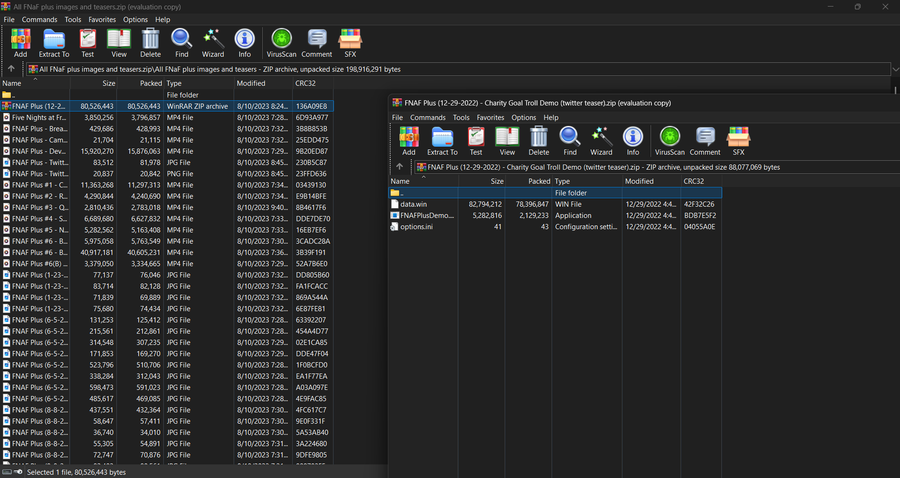Select FNAF Plus #1 - C... file
900x478 pixels.
(166, 185)
